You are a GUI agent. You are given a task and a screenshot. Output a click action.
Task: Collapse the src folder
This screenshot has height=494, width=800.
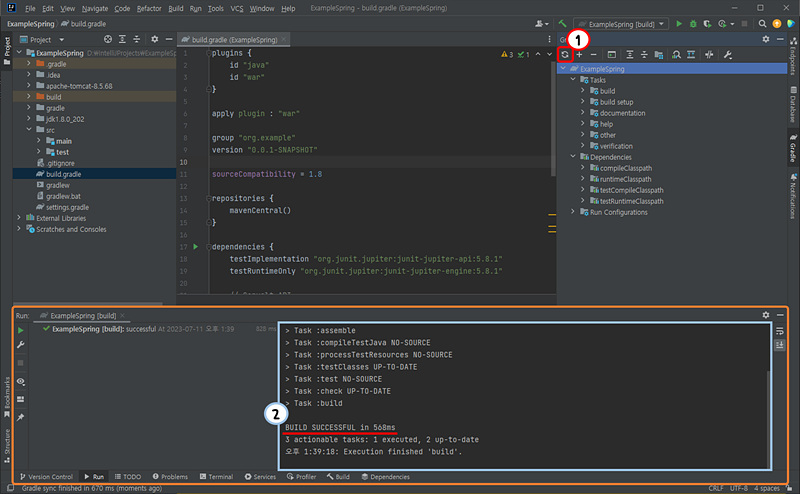pos(29,130)
